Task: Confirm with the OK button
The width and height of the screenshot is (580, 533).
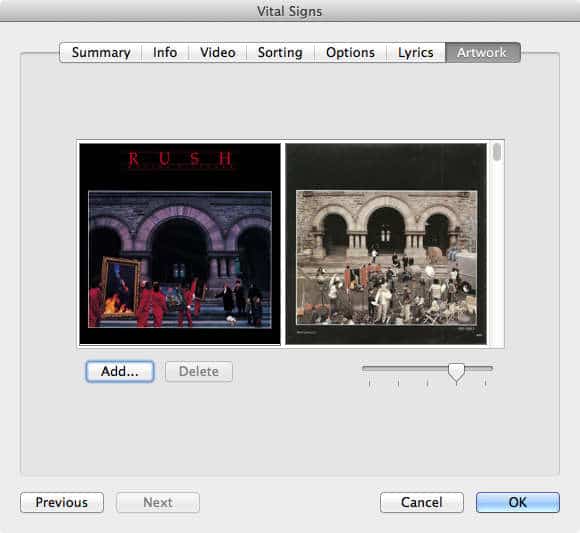Action: [x=517, y=502]
